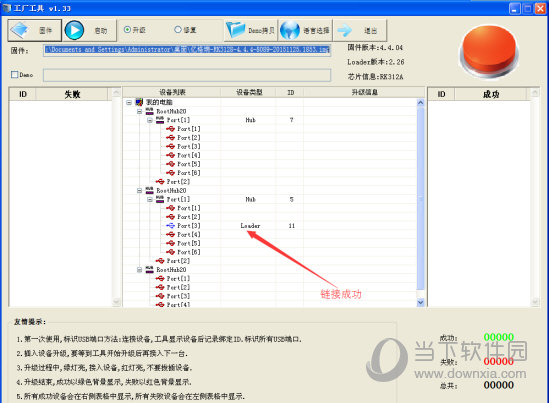This screenshot has width=549, height=403.
Task: Click device list scrollbar down arrow
Action: (x=421, y=302)
